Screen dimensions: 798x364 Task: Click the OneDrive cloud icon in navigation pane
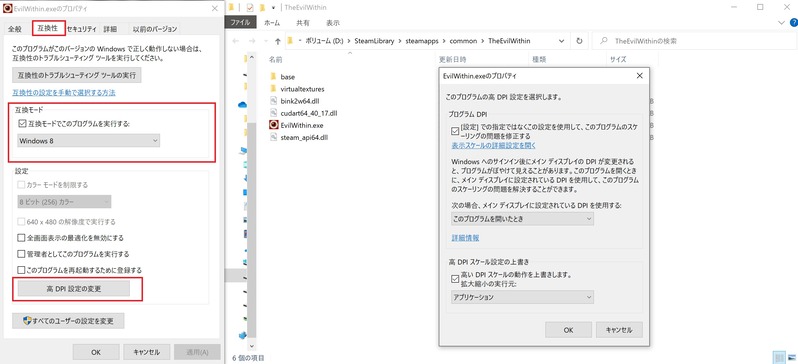tap(242, 104)
